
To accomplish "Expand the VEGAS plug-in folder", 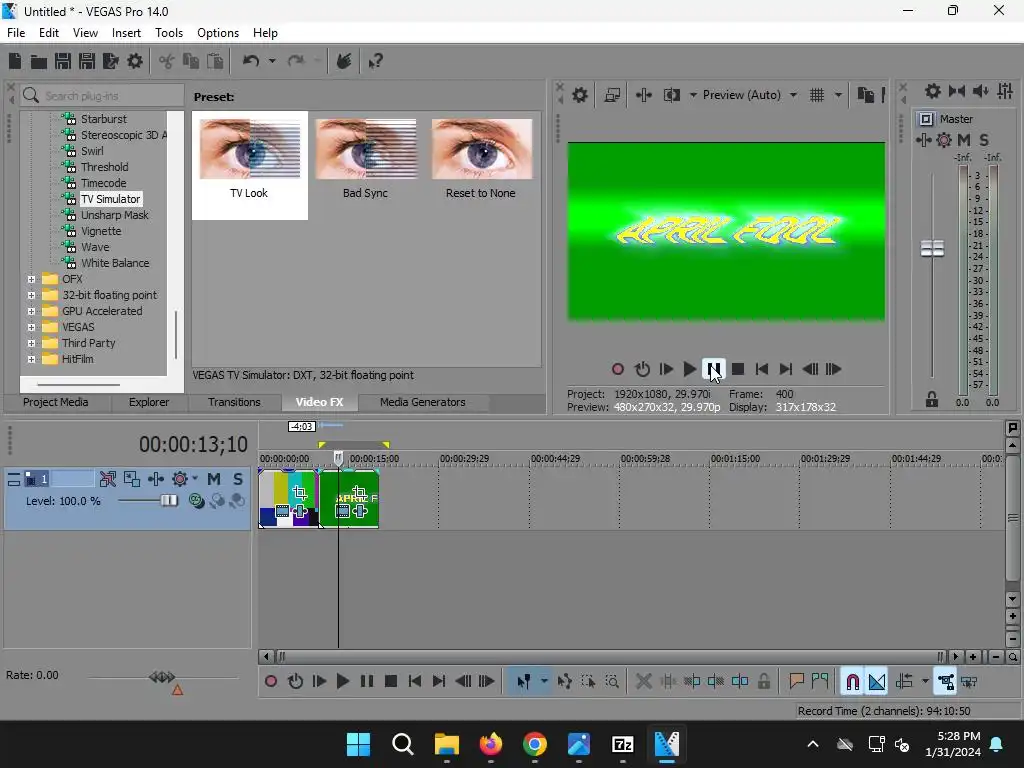I will coord(31,327).
